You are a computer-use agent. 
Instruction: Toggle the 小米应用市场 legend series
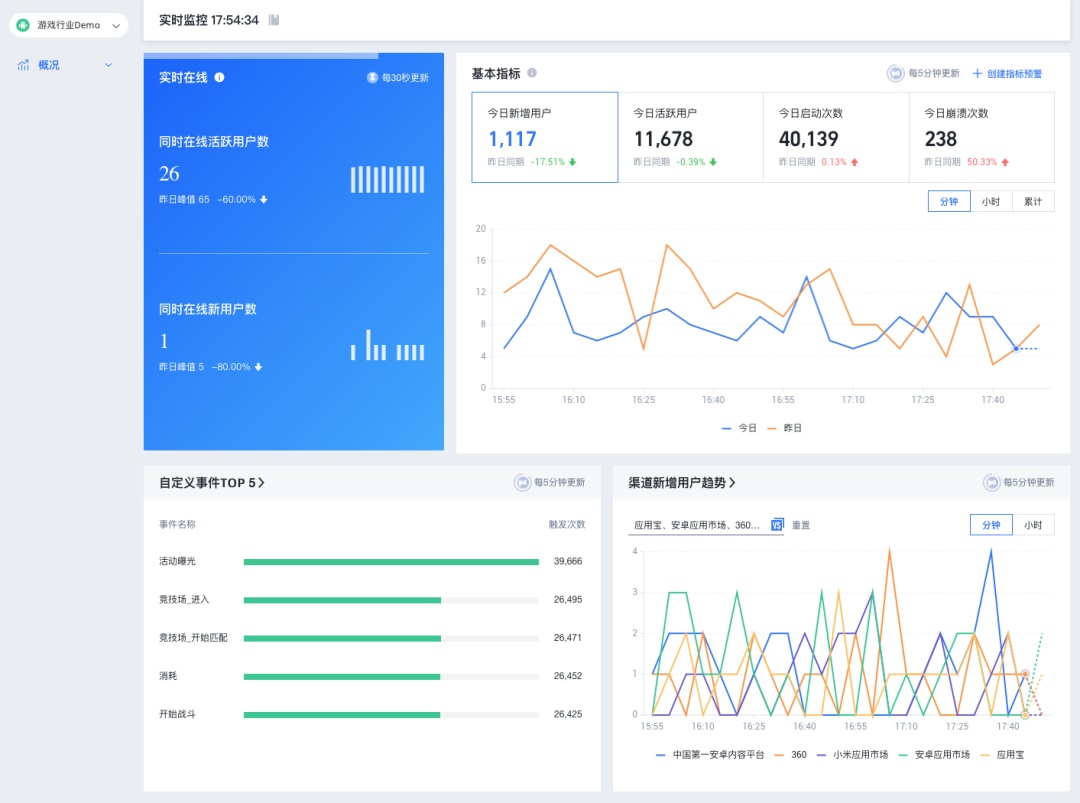(x=852, y=755)
